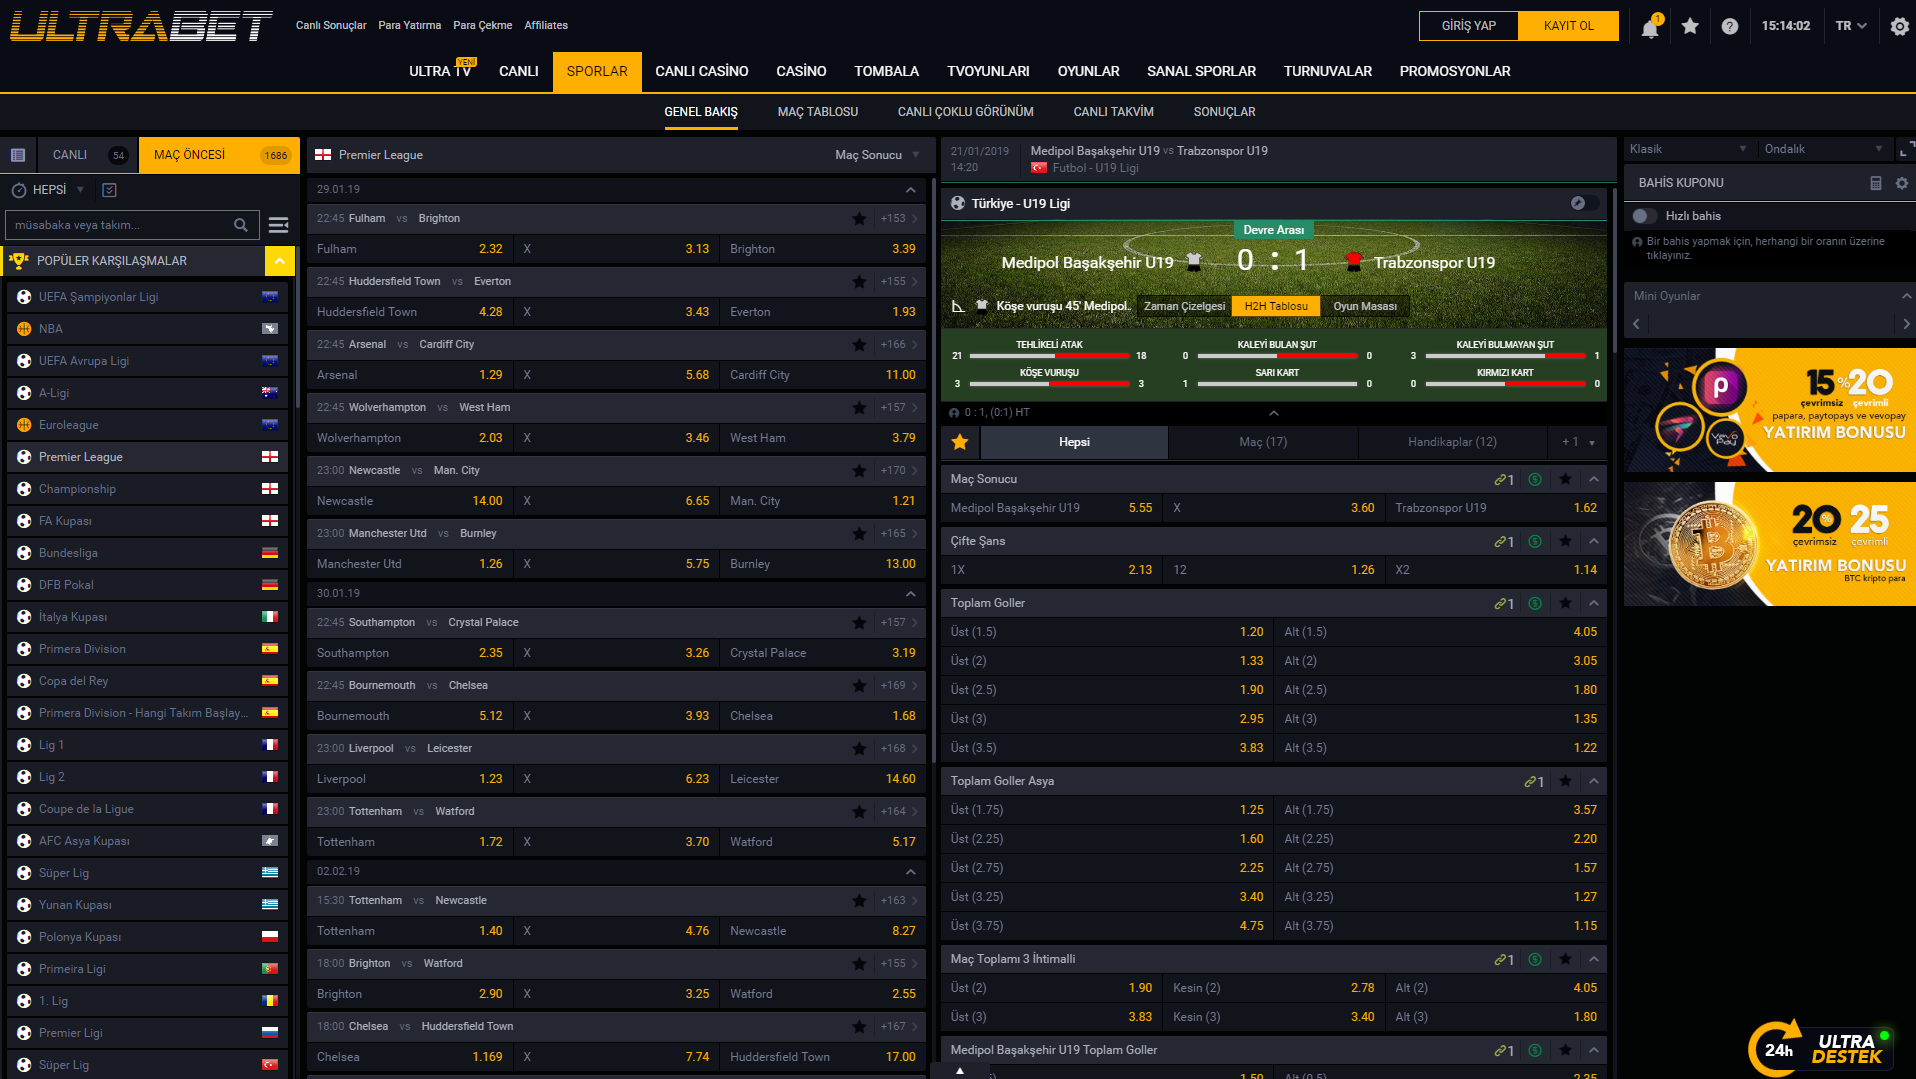1916x1079 pixels.
Task: Toggle the pin switch on Türkiye - U19 Ligi
Action: coord(1584,203)
